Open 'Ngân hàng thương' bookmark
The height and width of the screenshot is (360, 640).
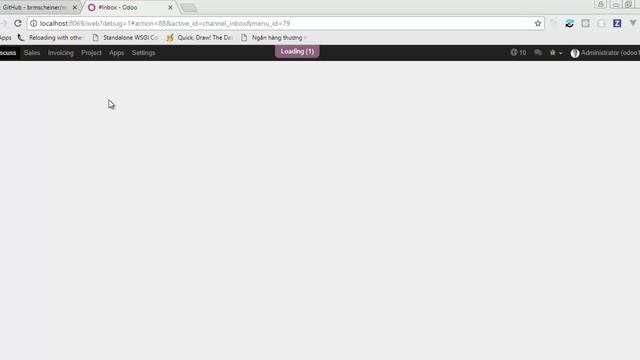tap(274, 38)
